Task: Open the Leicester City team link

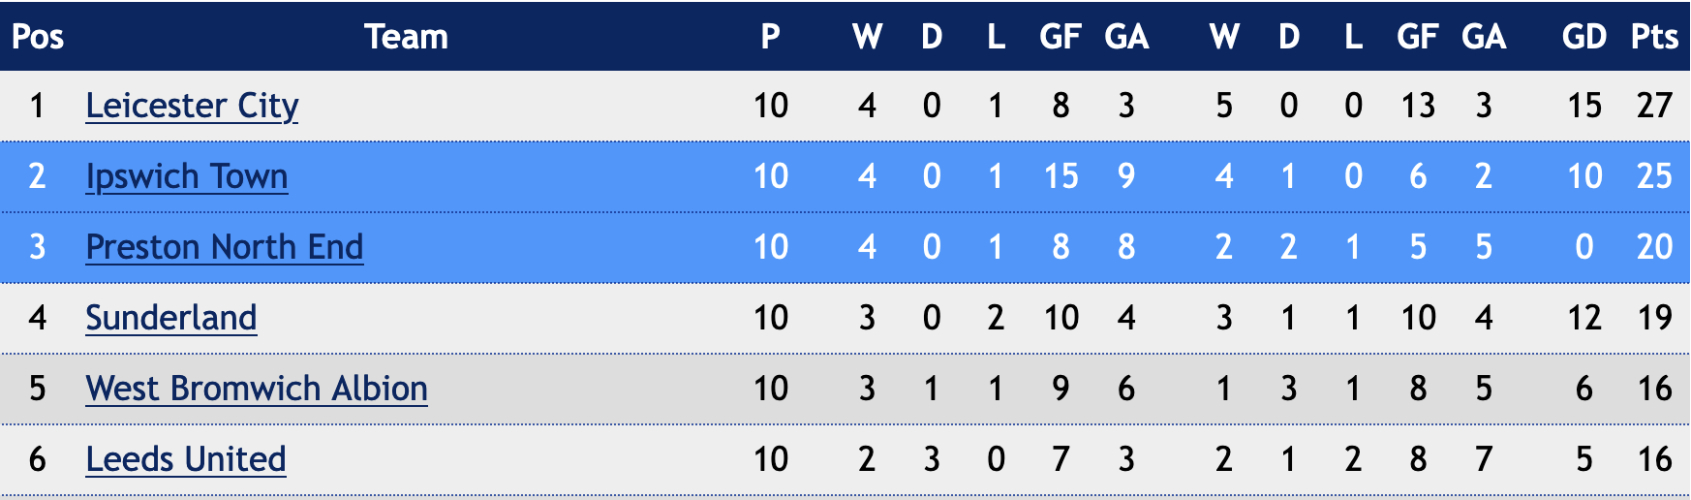Action: coord(192,106)
